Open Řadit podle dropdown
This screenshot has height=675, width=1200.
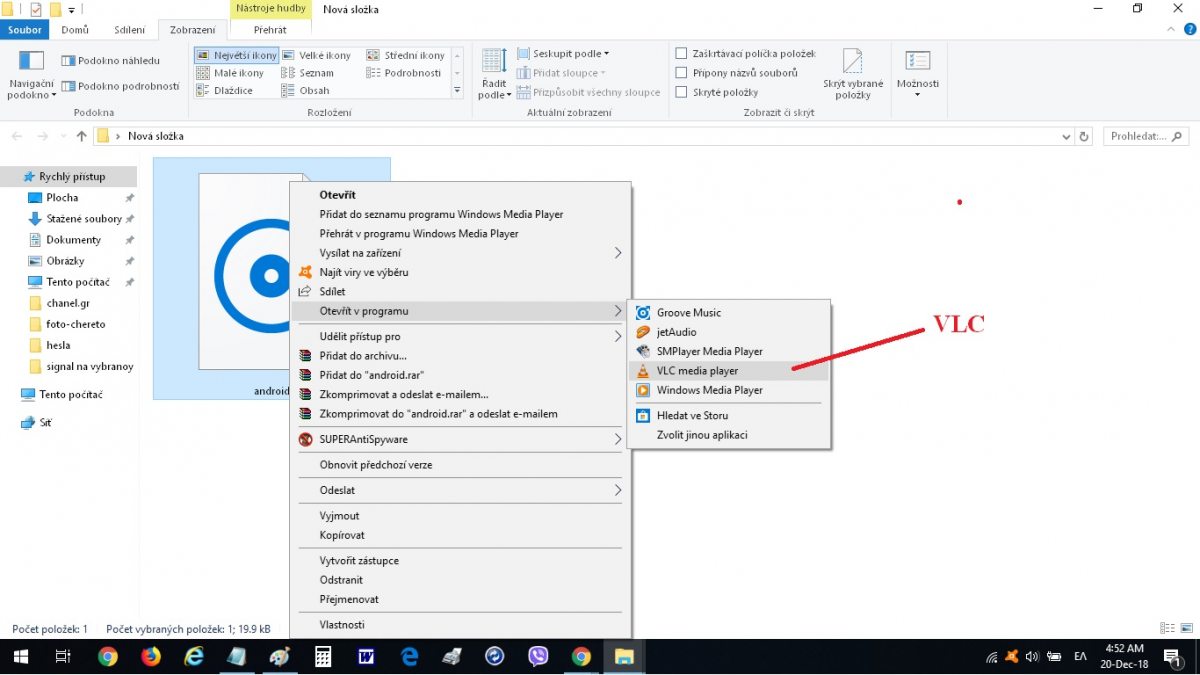pyautogui.click(x=494, y=75)
